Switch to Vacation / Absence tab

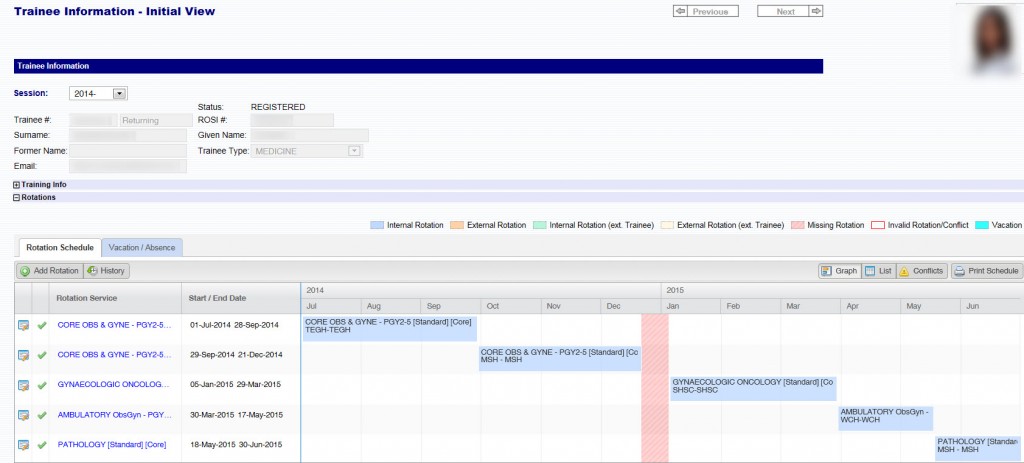point(142,247)
